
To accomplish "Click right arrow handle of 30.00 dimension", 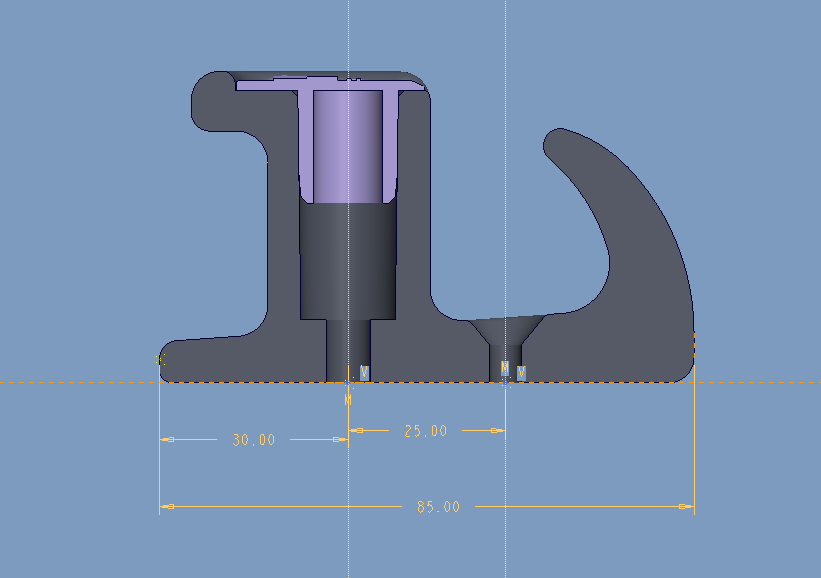I will [x=337, y=439].
